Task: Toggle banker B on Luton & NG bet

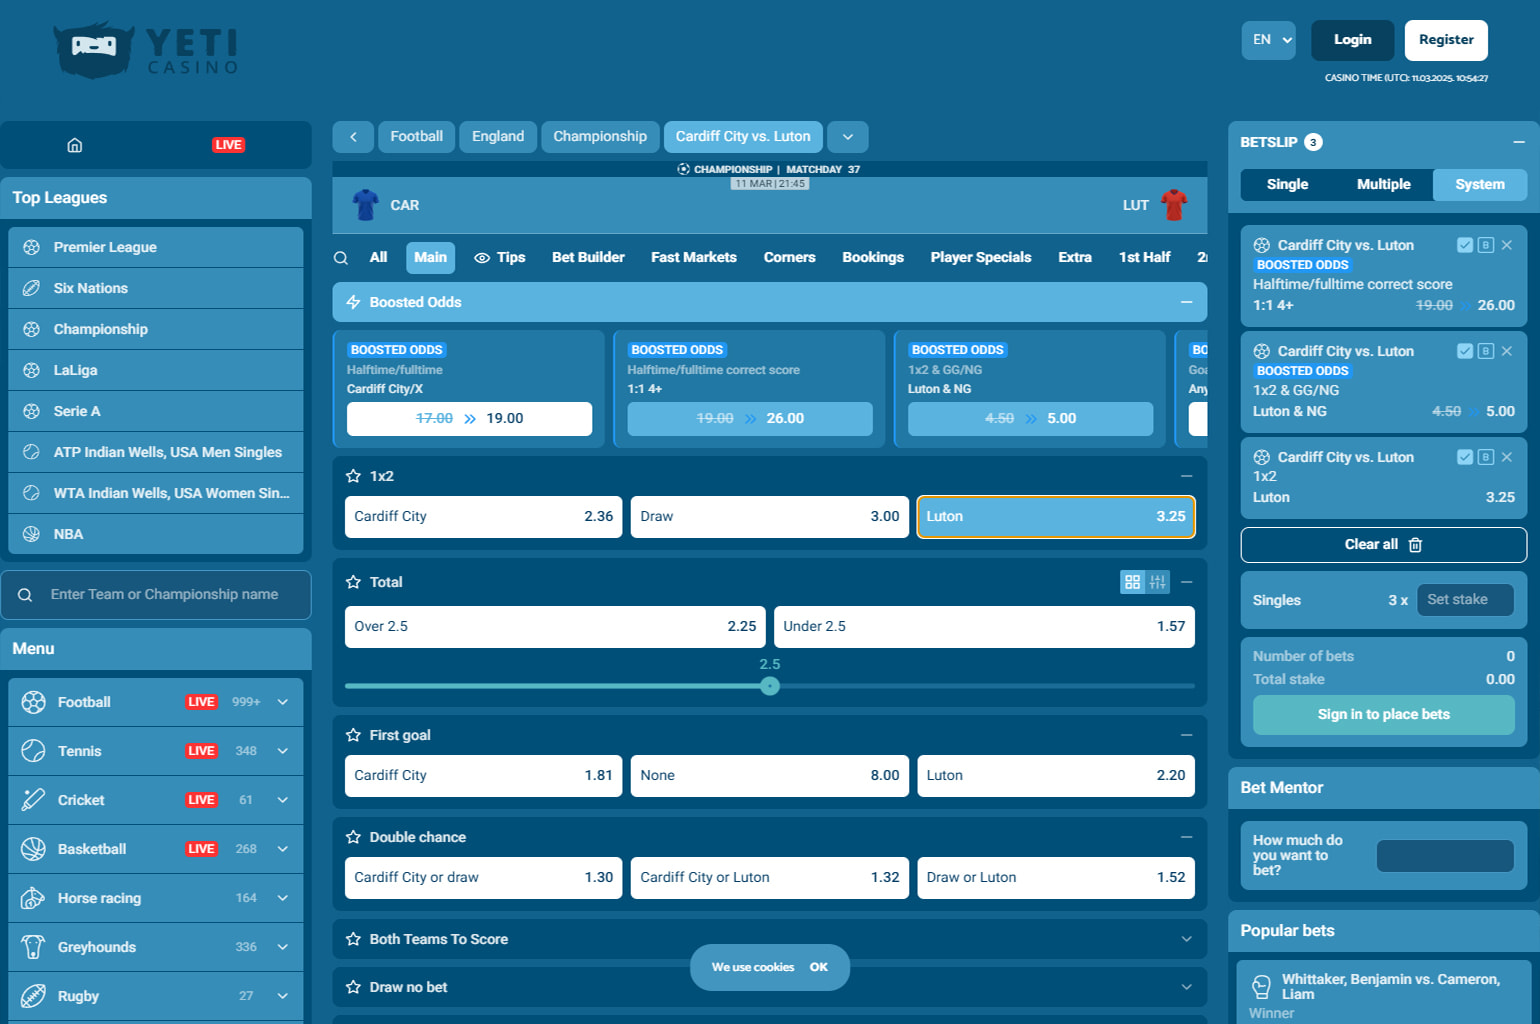Action: click(1486, 351)
